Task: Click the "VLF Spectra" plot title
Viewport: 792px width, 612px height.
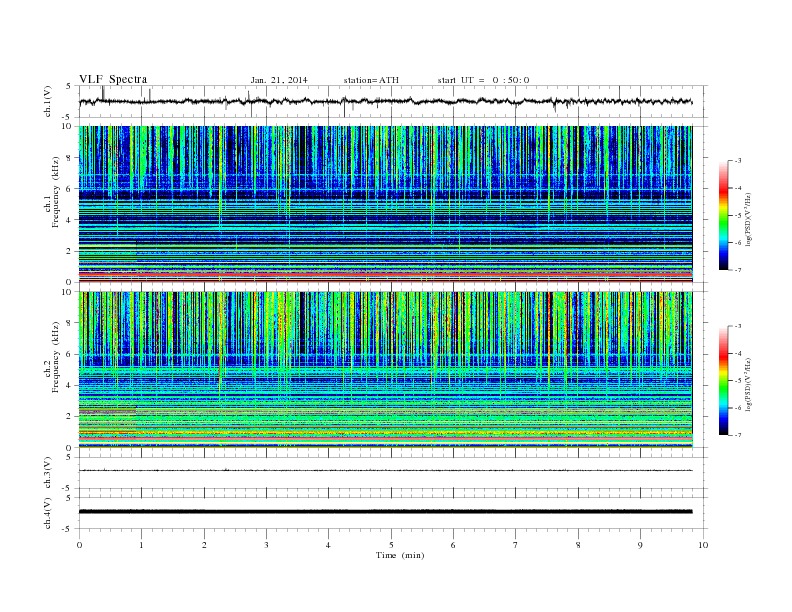Action: (x=113, y=79)
